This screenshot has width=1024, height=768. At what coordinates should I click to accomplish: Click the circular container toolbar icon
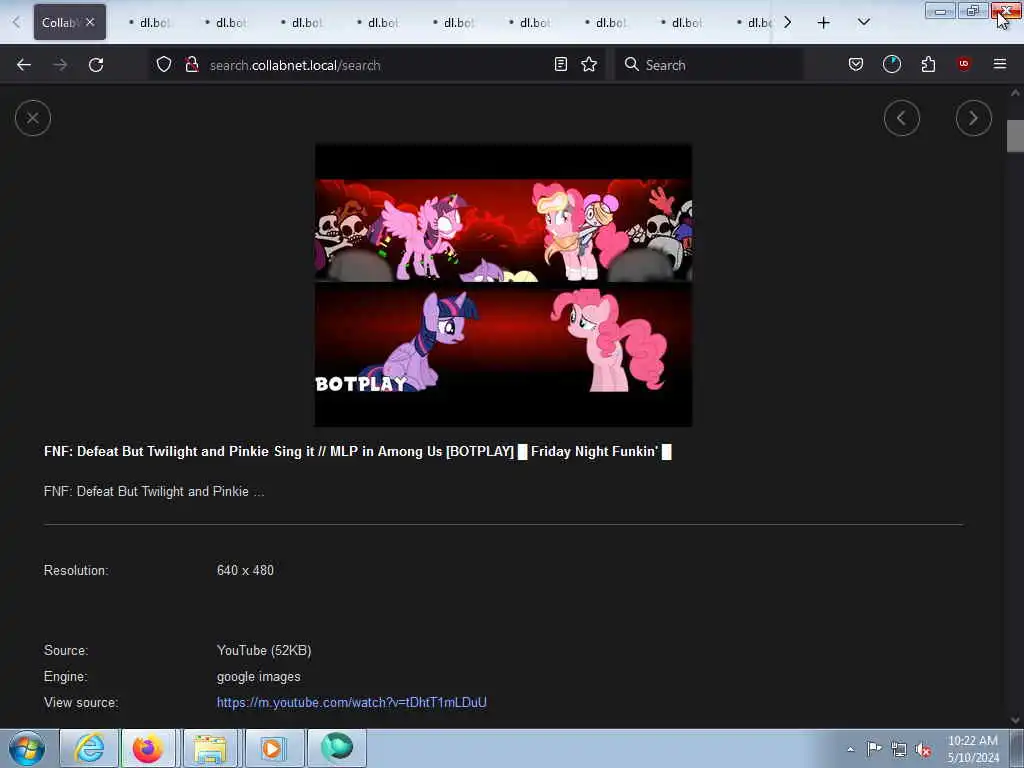coord(891,65)
